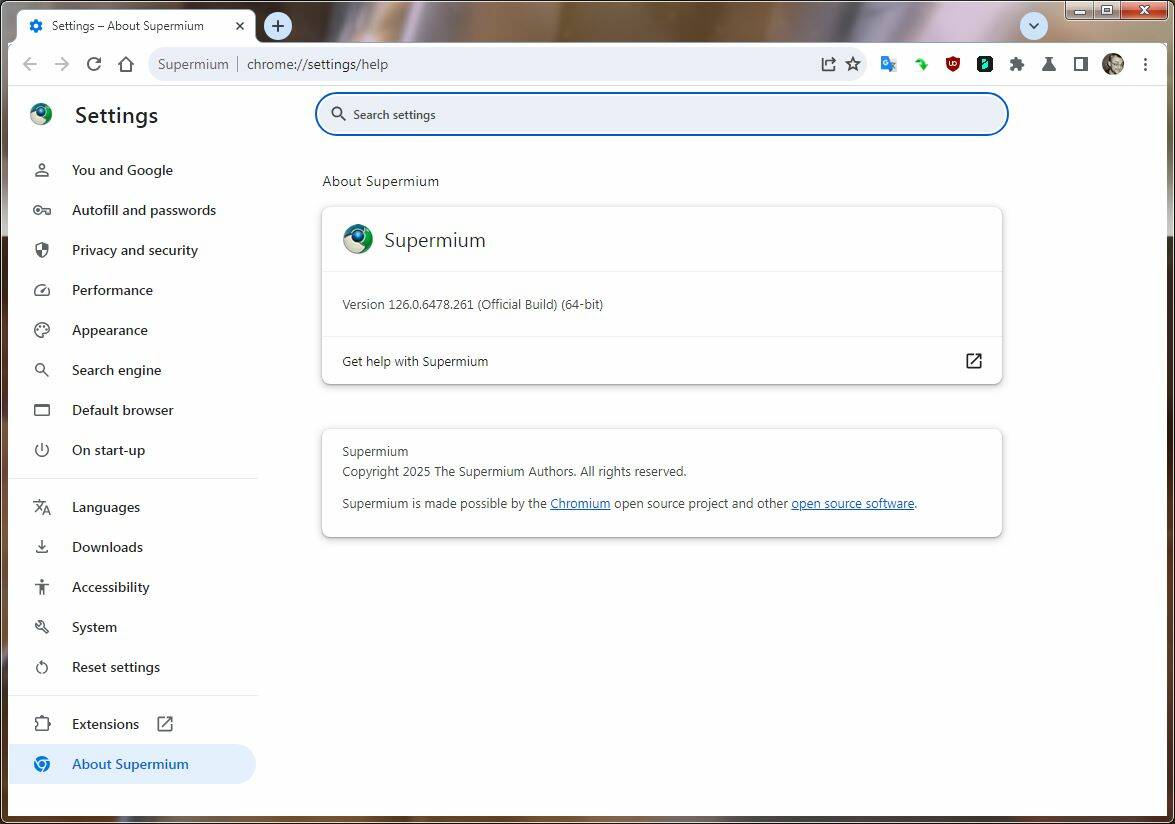Open the profile avatar menu
The image size is (1175, 824).
pos(1113,64)
